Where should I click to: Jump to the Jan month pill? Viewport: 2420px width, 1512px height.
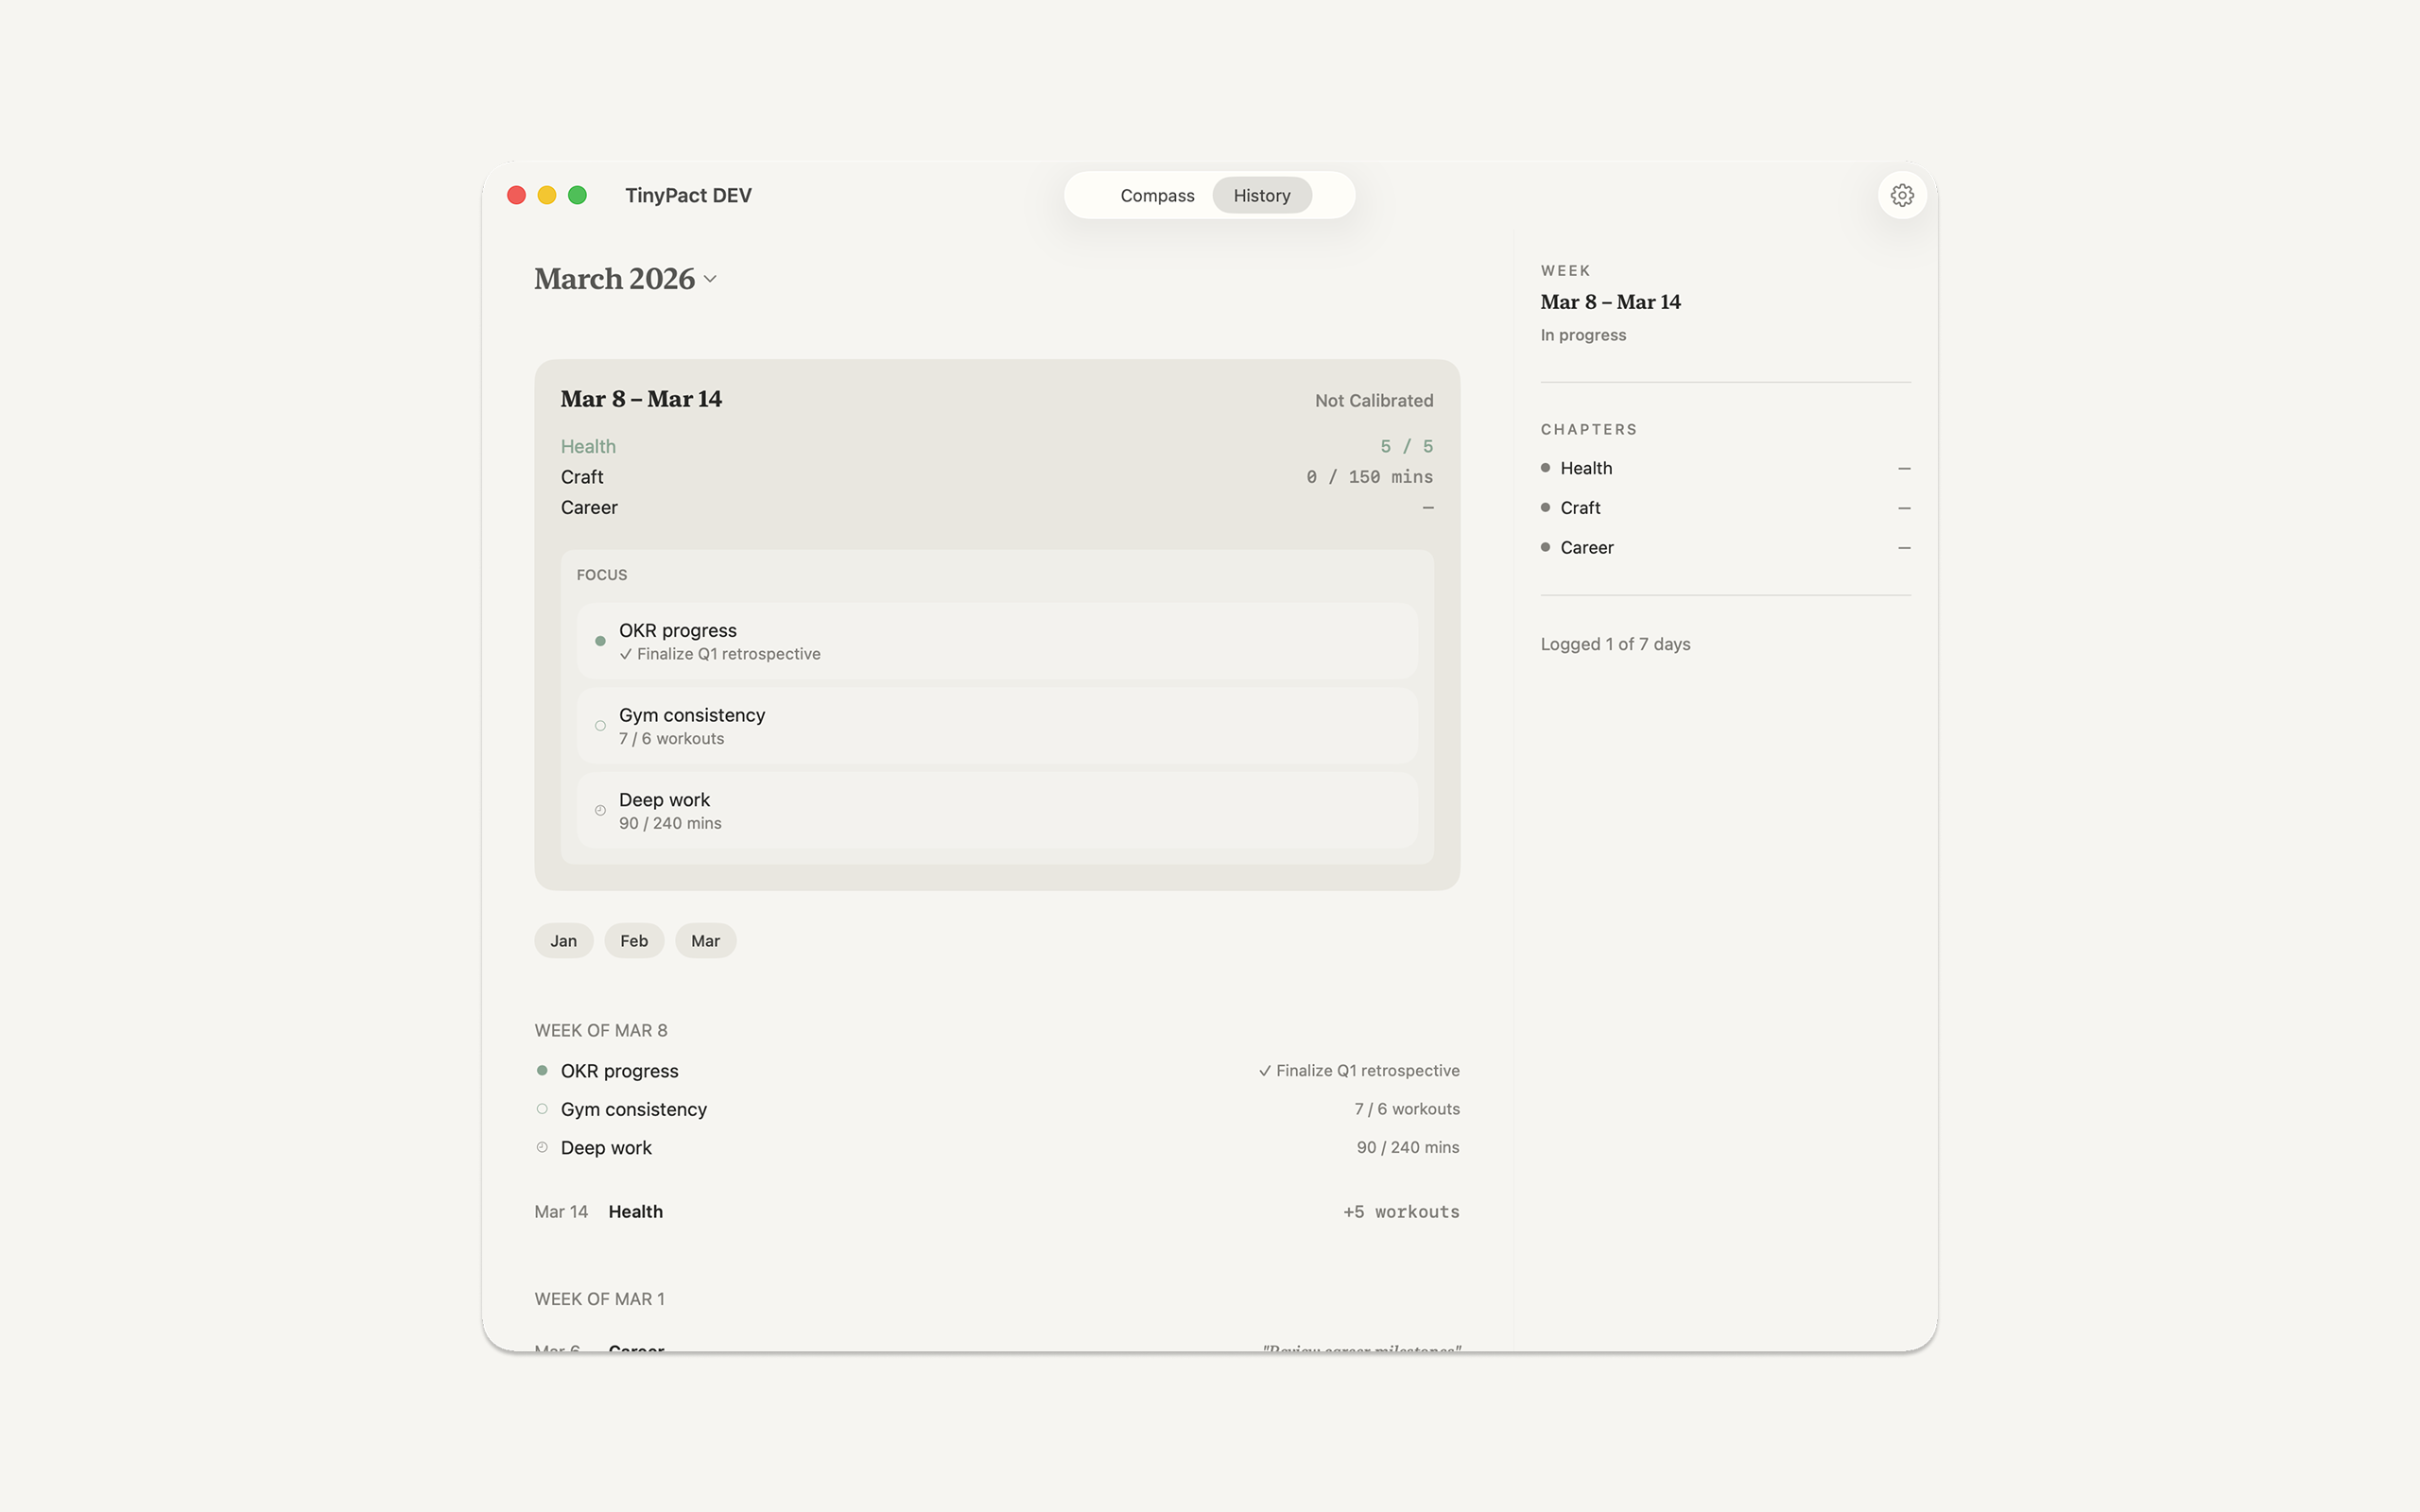pos(564,941)
